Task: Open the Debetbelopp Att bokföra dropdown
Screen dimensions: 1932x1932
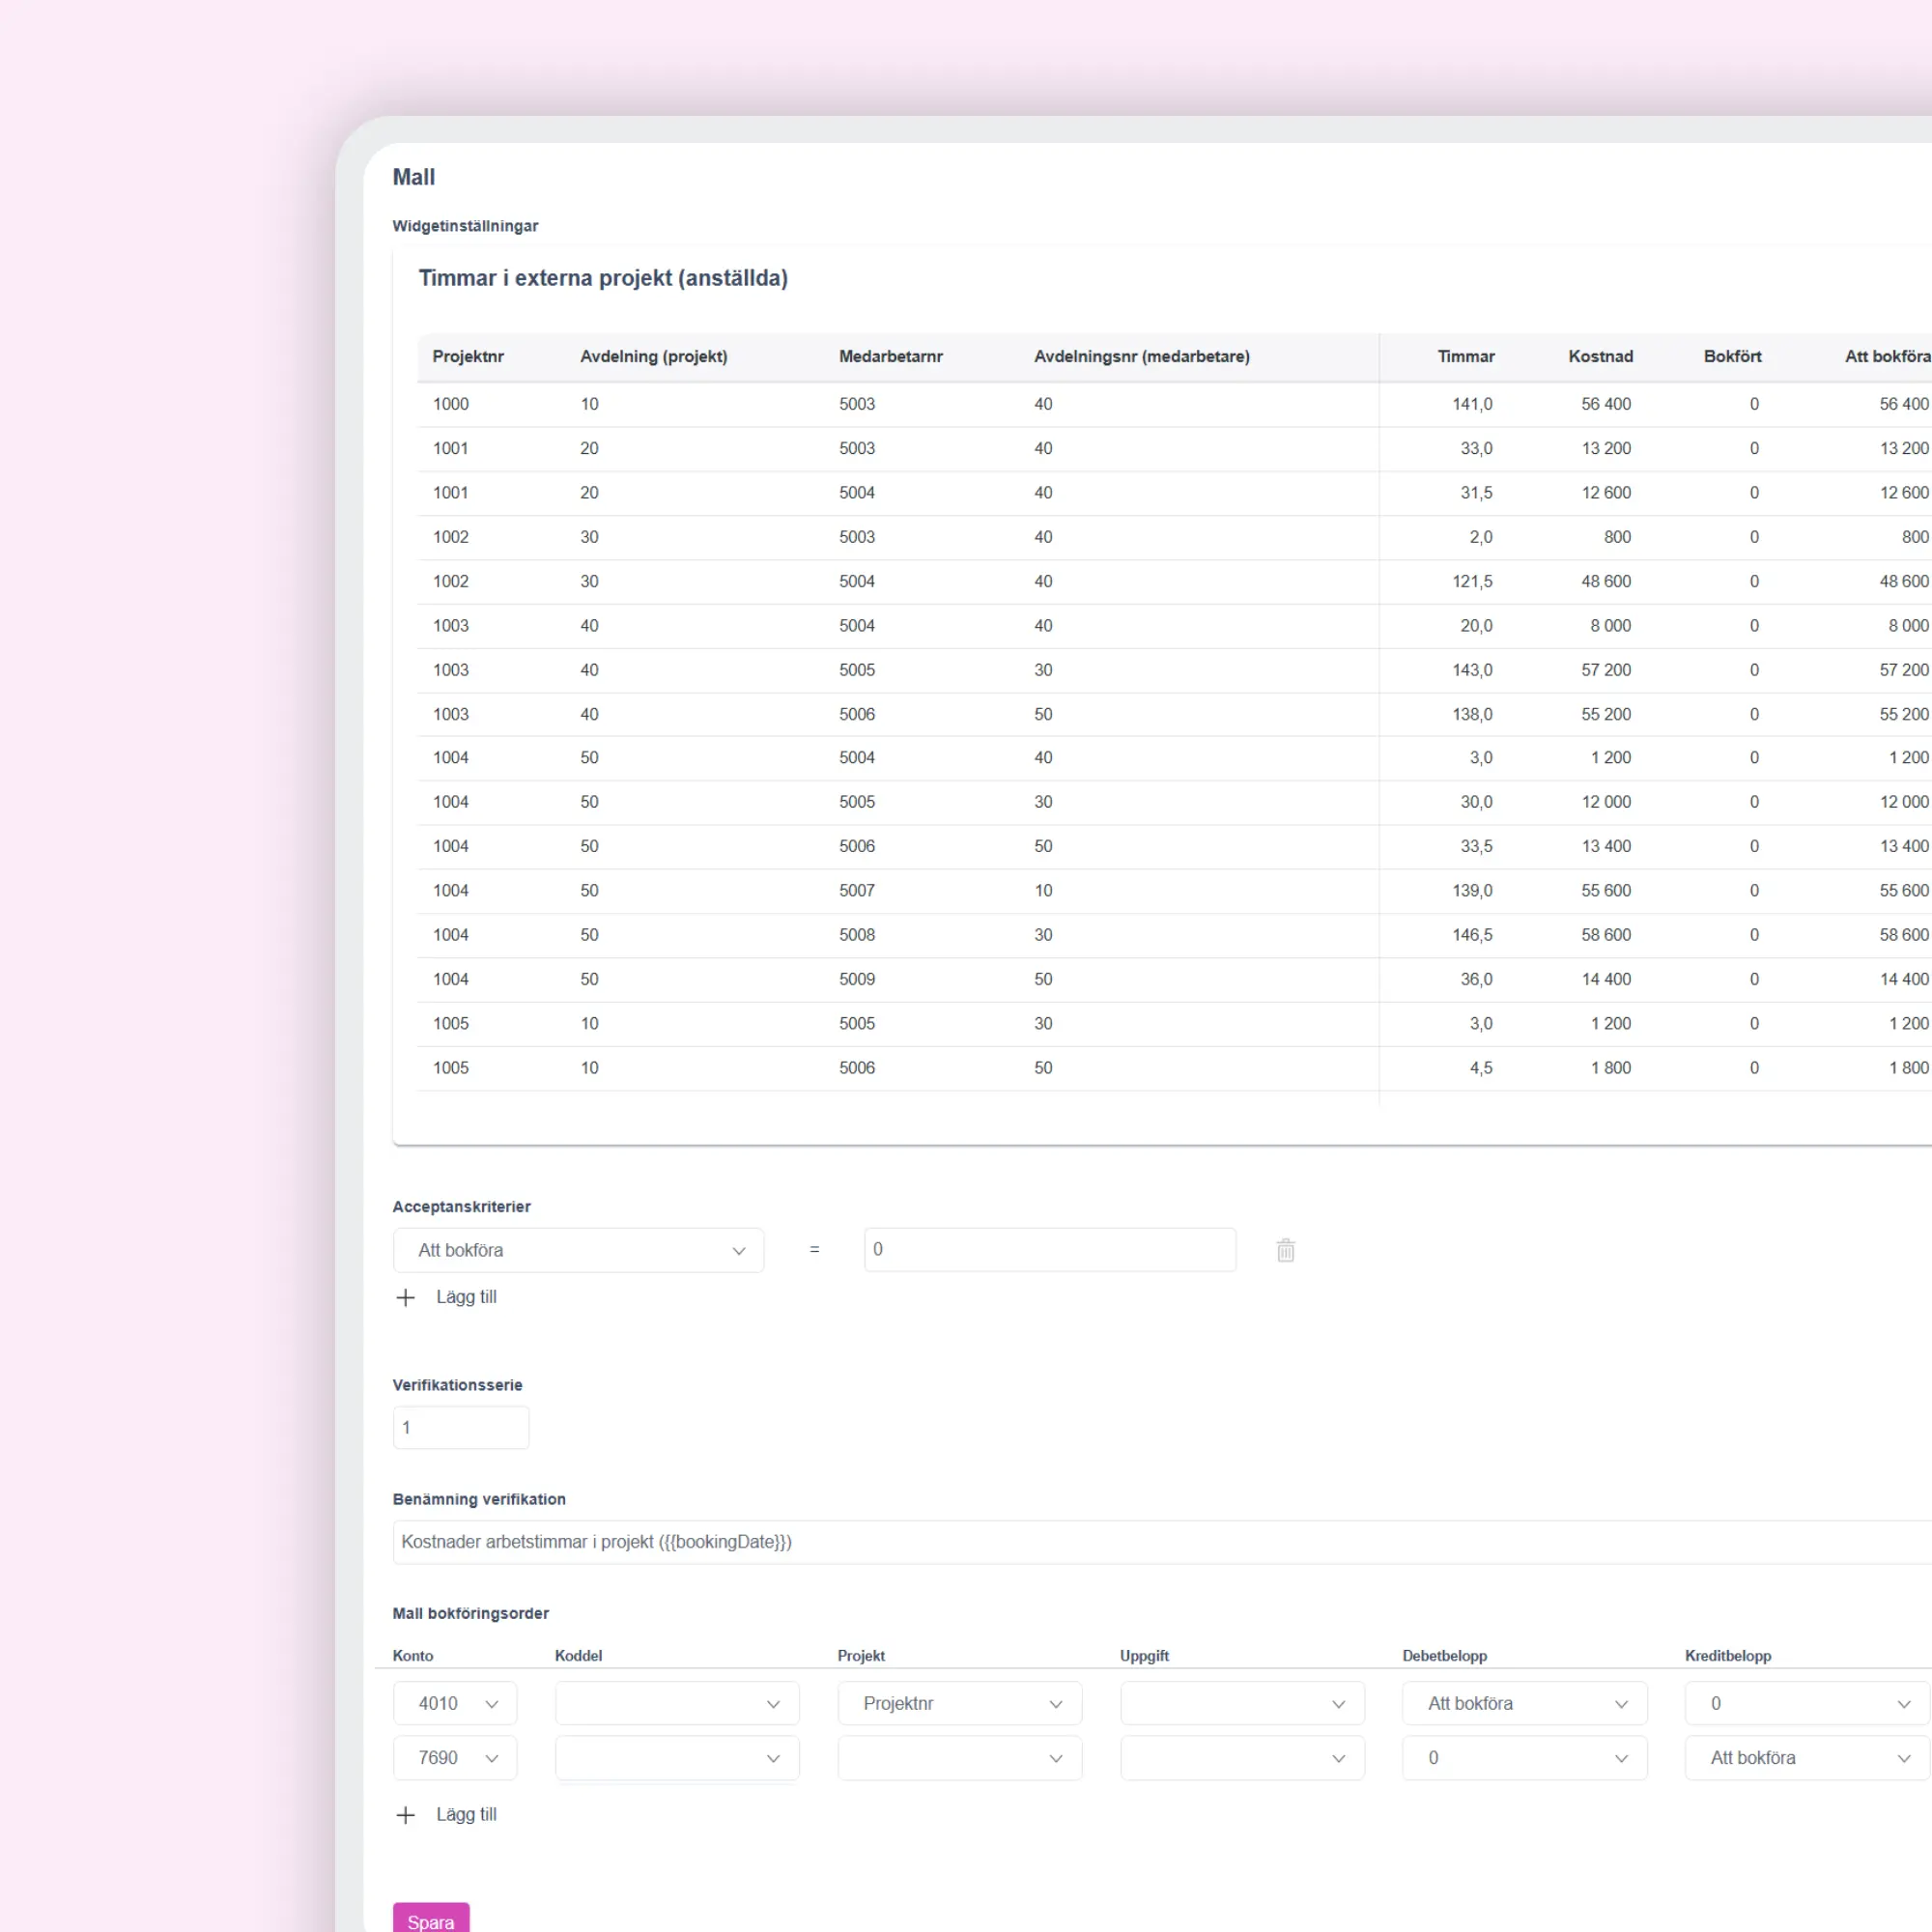Action: (x=1524, y=1703)
